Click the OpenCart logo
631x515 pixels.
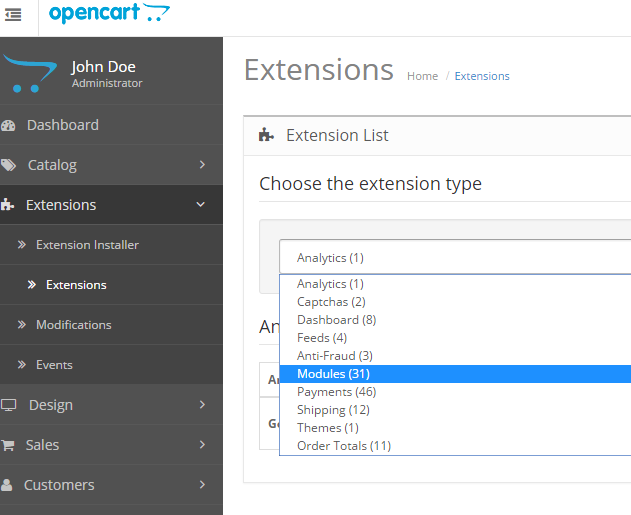point(109,14)
